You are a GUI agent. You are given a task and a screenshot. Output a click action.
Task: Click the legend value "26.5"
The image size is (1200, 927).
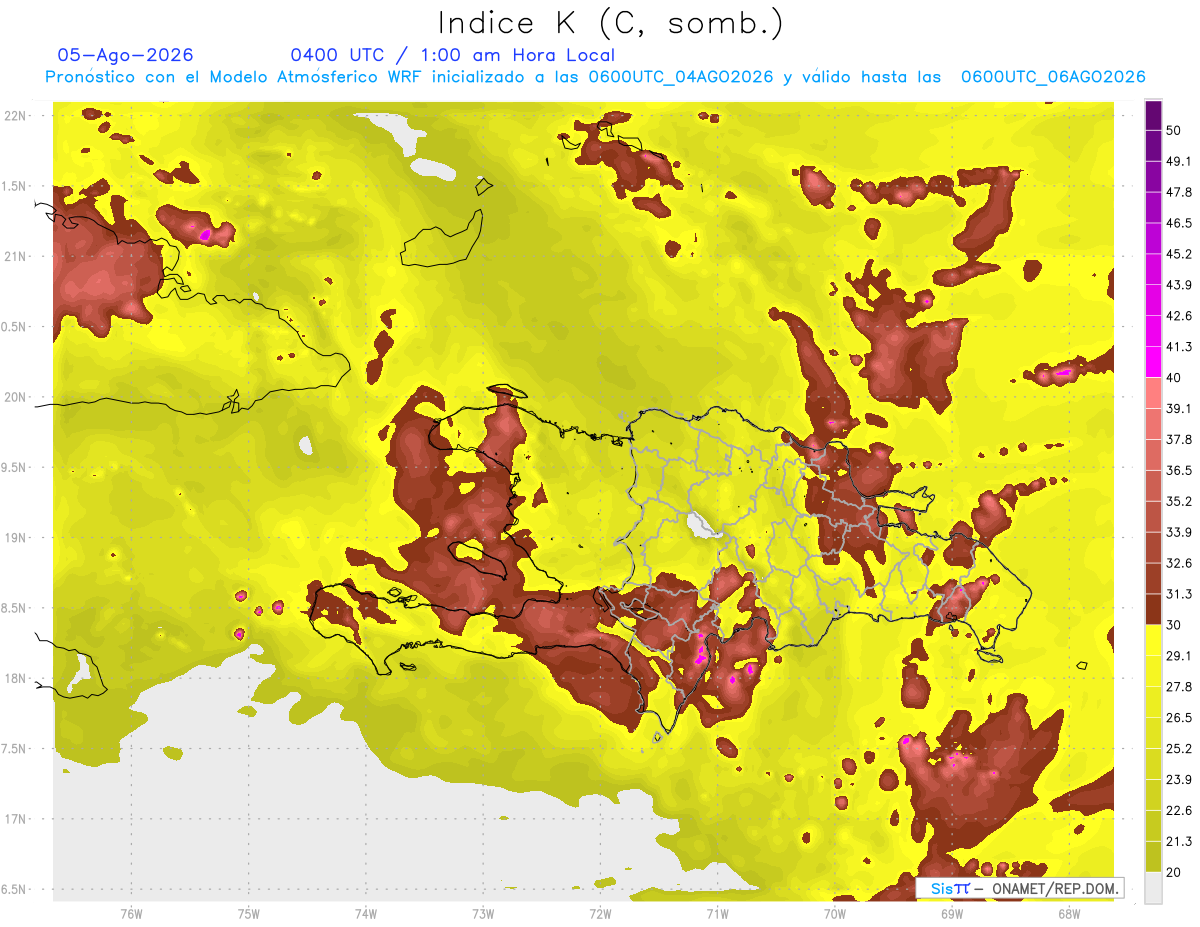1178,718
